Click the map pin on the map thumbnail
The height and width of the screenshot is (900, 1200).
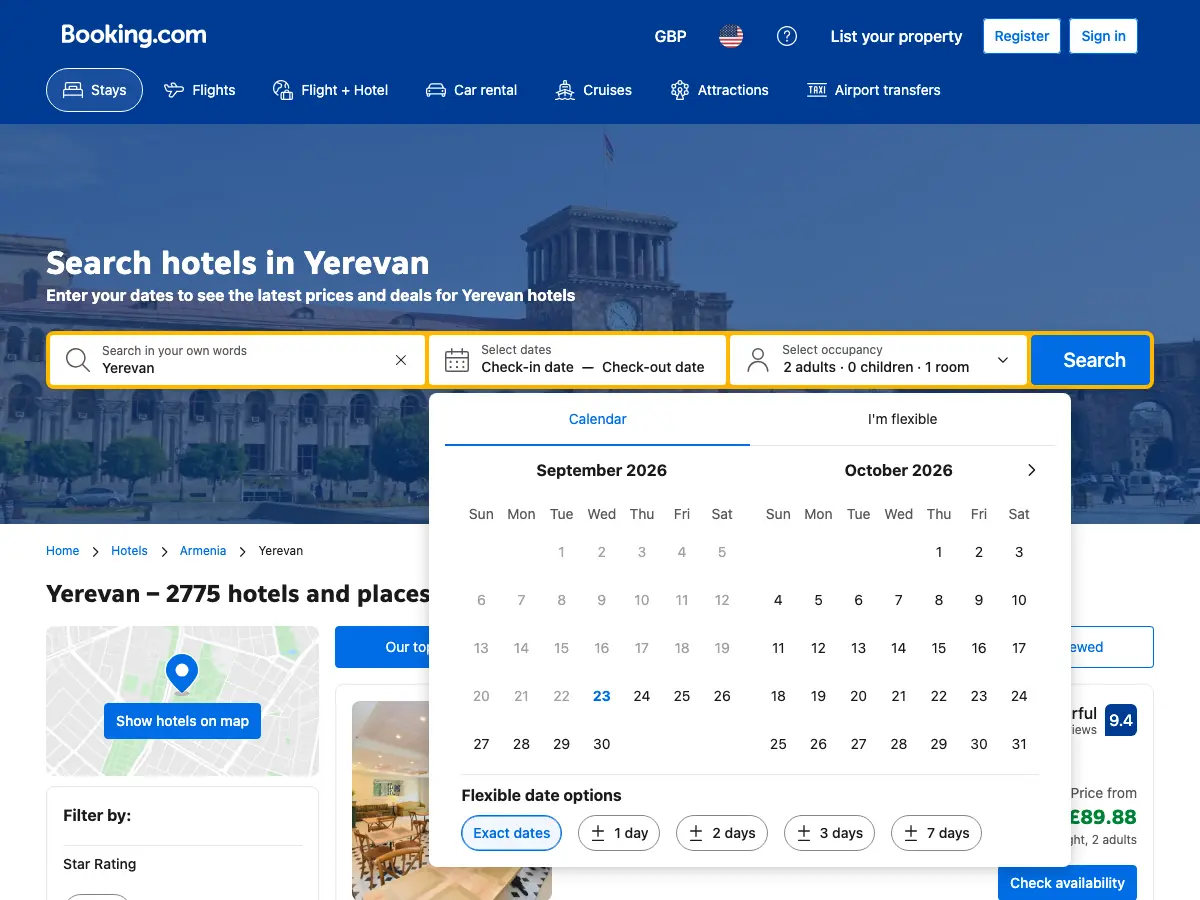182,675
